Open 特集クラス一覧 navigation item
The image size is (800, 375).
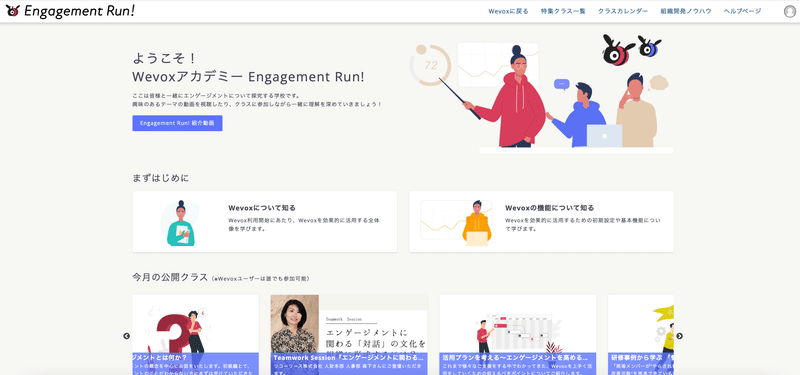coord(563,11)
